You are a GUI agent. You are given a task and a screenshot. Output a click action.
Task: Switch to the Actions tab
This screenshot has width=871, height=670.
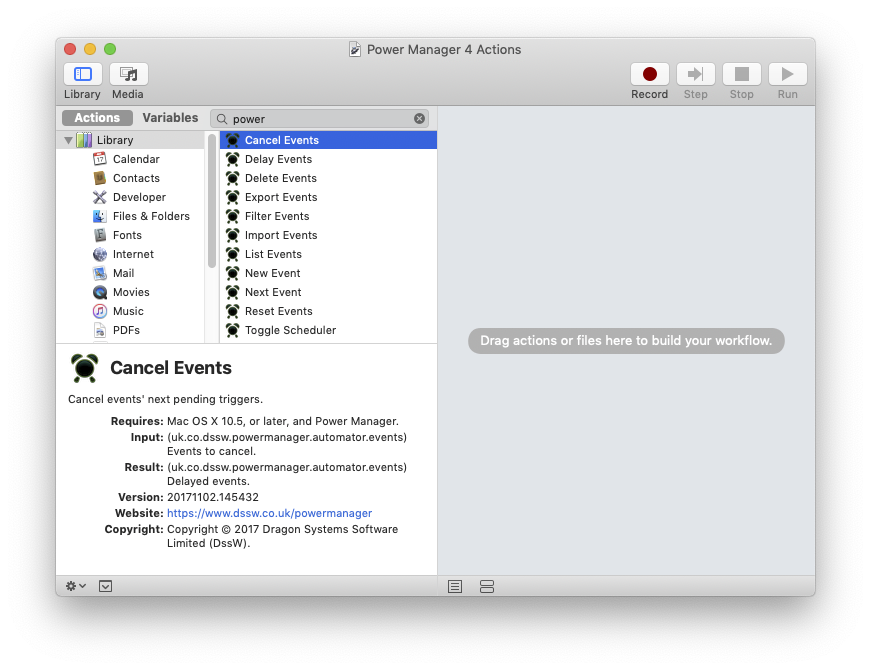pos(97,118)
